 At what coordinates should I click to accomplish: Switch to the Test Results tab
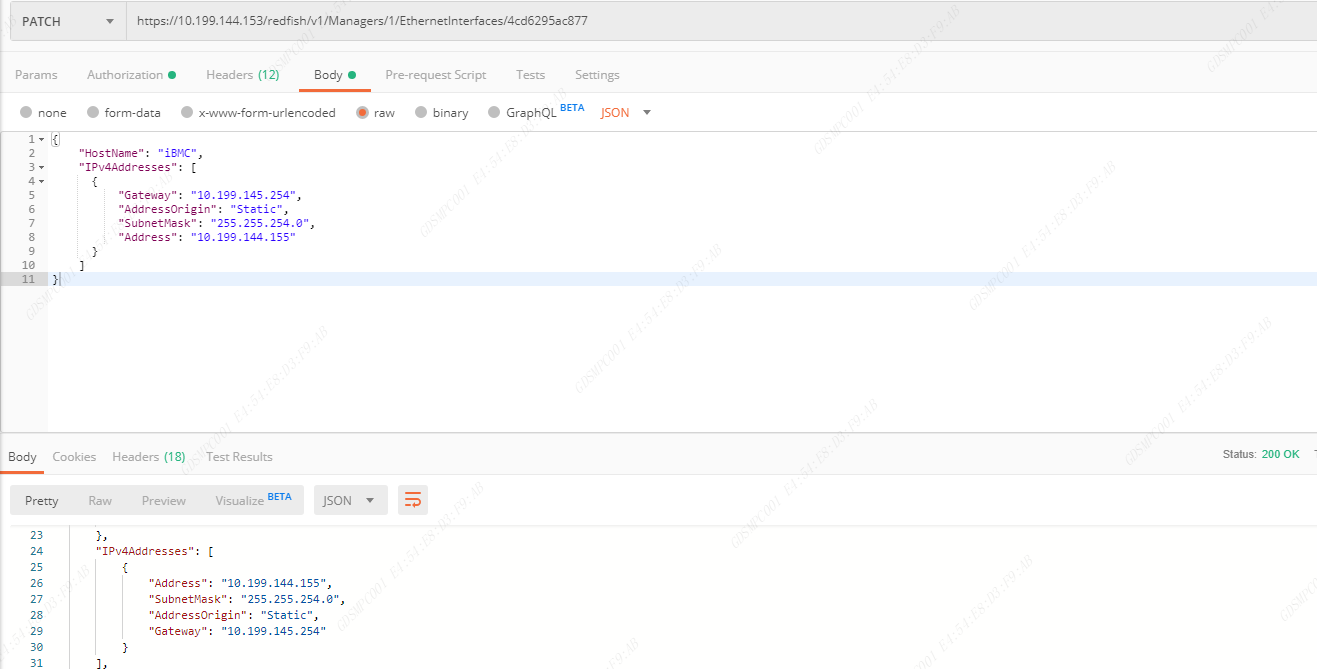239,457
